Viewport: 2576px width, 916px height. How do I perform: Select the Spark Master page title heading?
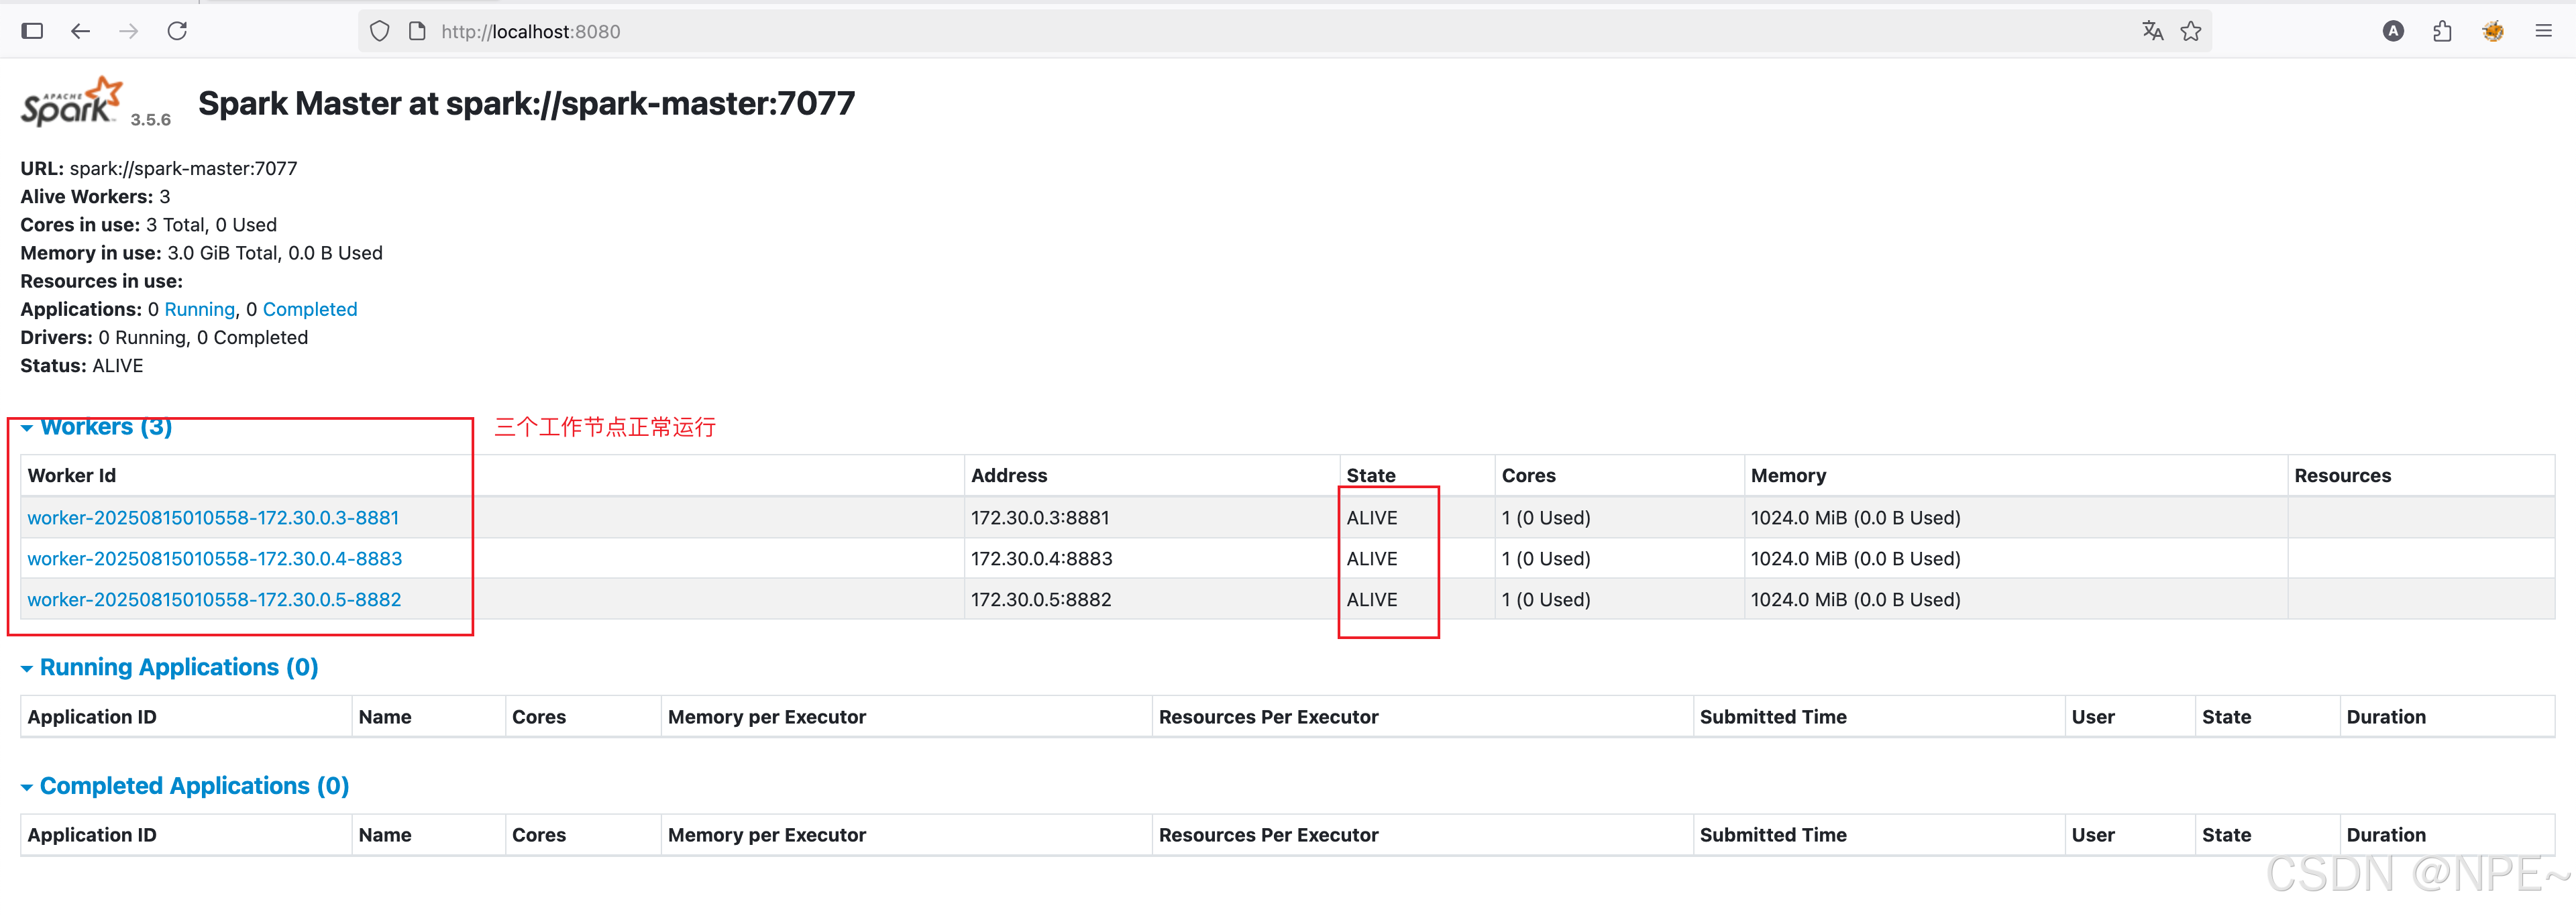(527, 103)
